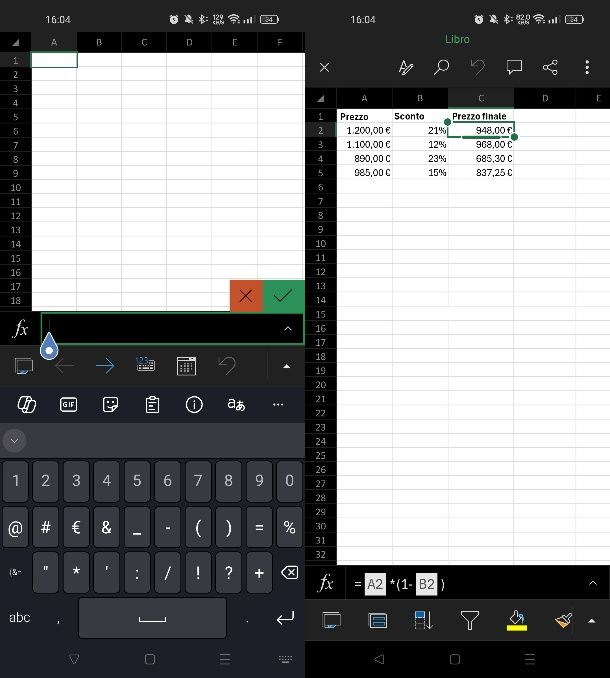The image size is (610, 678).
Task: Tap the enter key on keyboard
Action: tap(285, 618)
